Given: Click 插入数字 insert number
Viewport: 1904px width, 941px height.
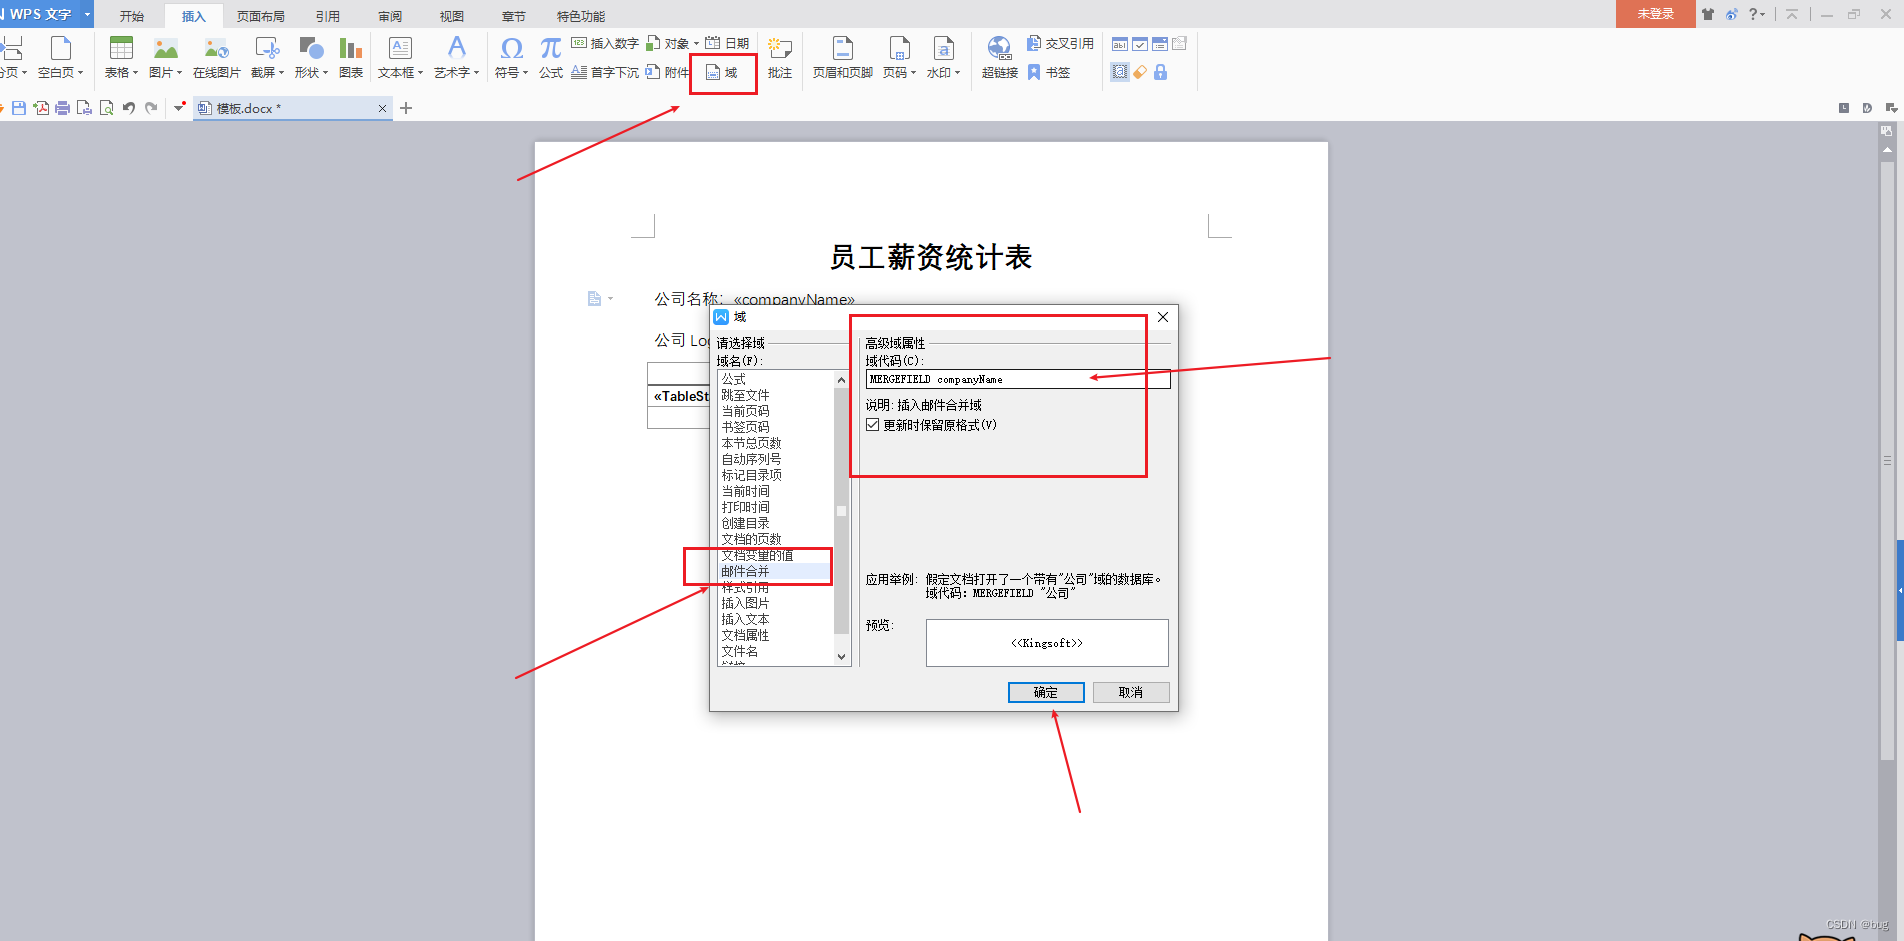Looking at the screenshot, I should pyautogui.click(x=605, y=43).
